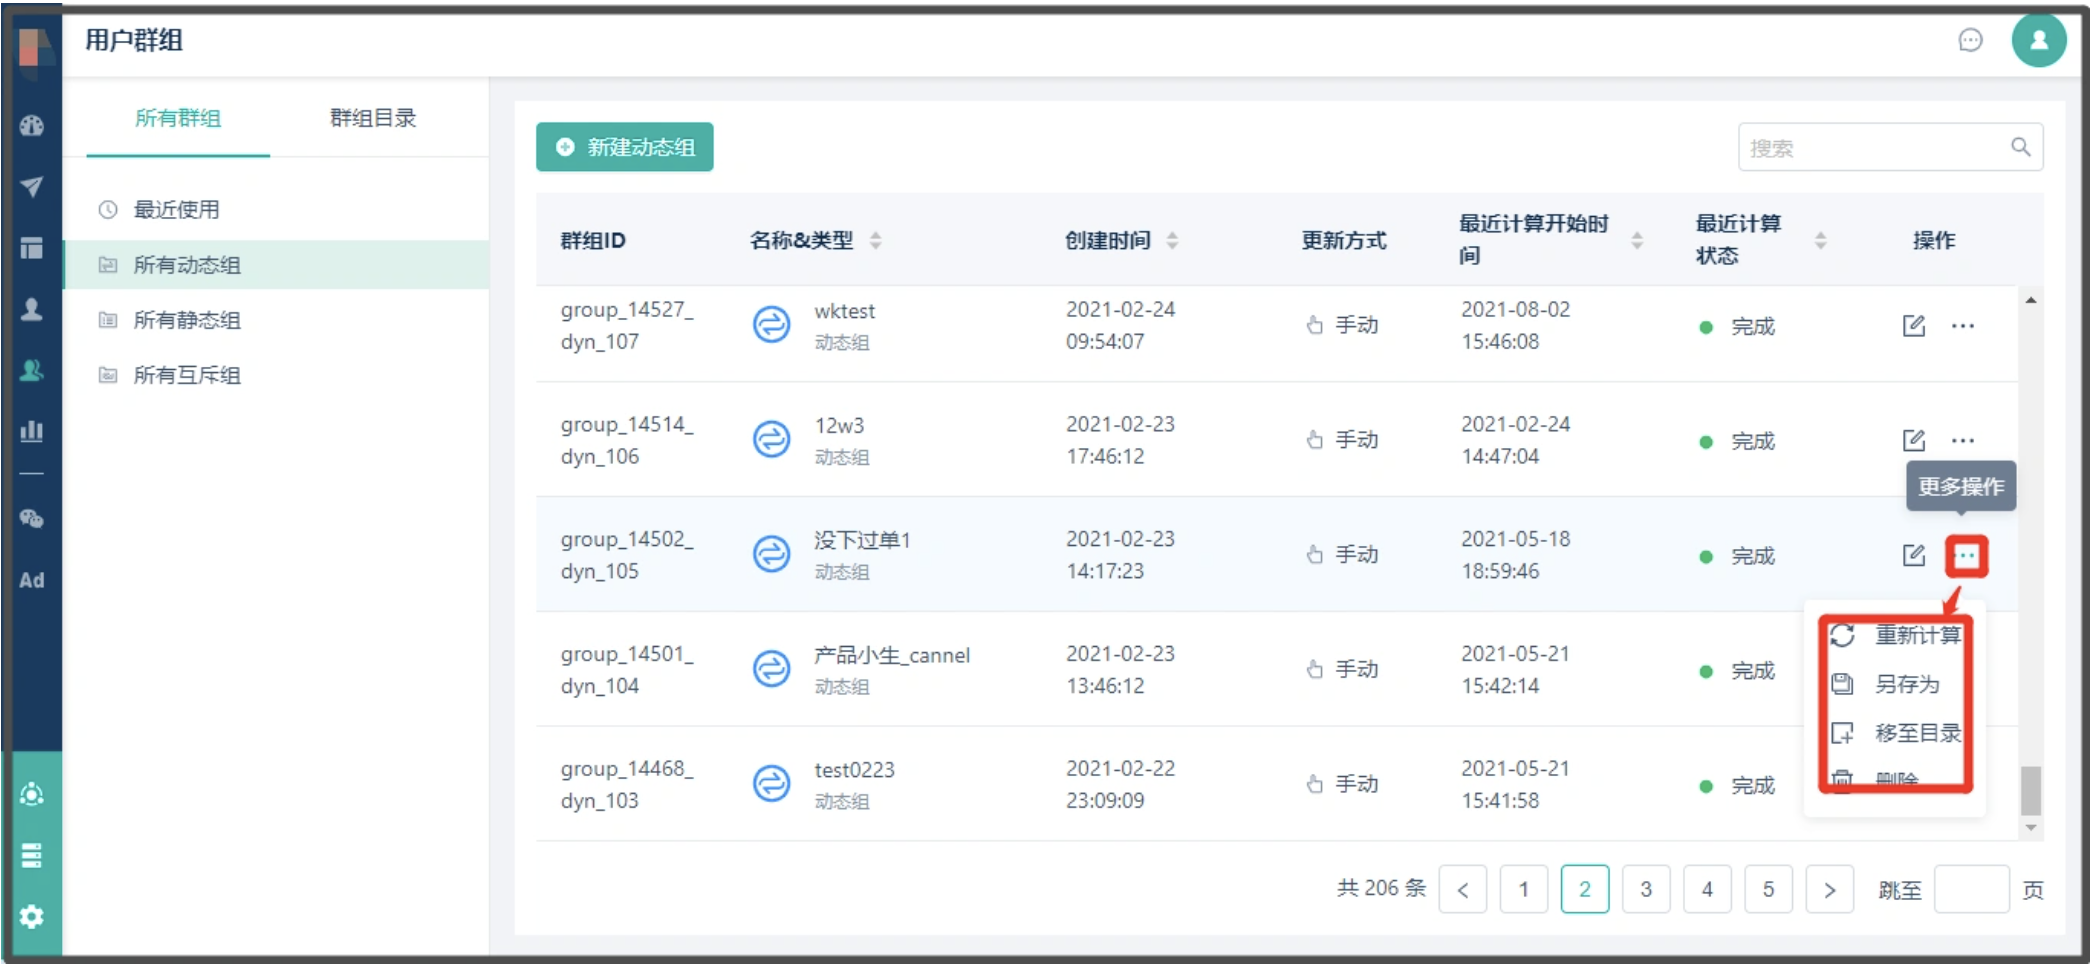This screenshot has height=970, width=2096.
Task: Click group ID group_14527_dyn_107
Action: point(627,325)
